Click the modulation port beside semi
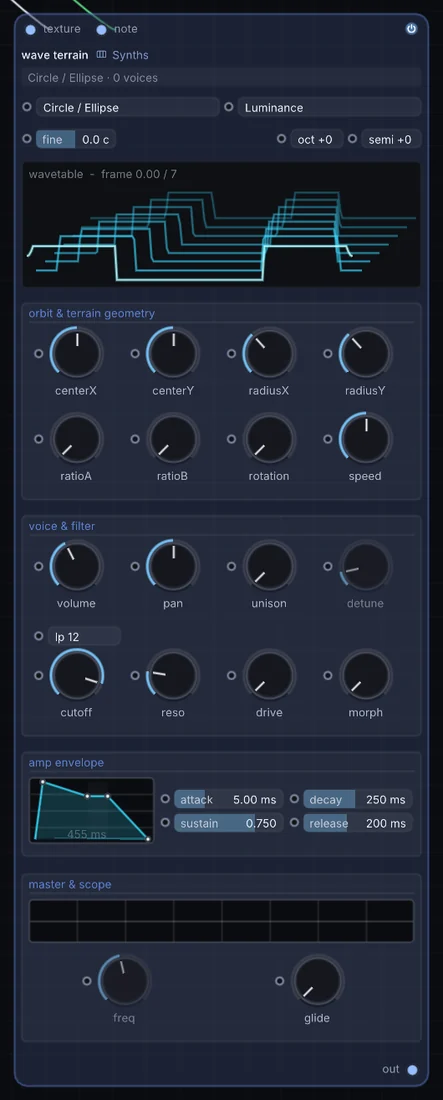Image resolution: width=443 pixels, height=1100 pixels. point(352,139)
